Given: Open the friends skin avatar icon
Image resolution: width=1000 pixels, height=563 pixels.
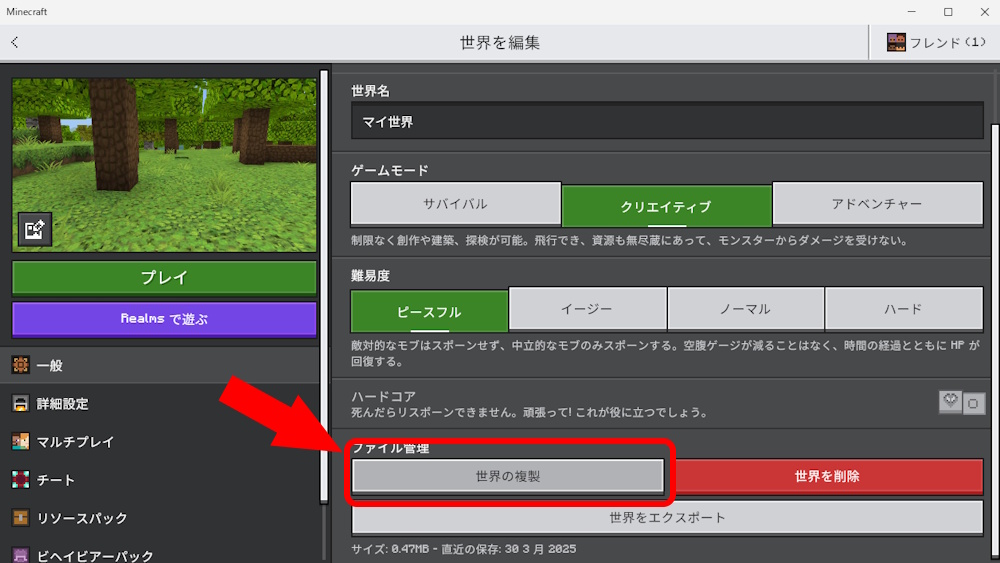Looking at the screenshot, I should [x=896, y=42].
